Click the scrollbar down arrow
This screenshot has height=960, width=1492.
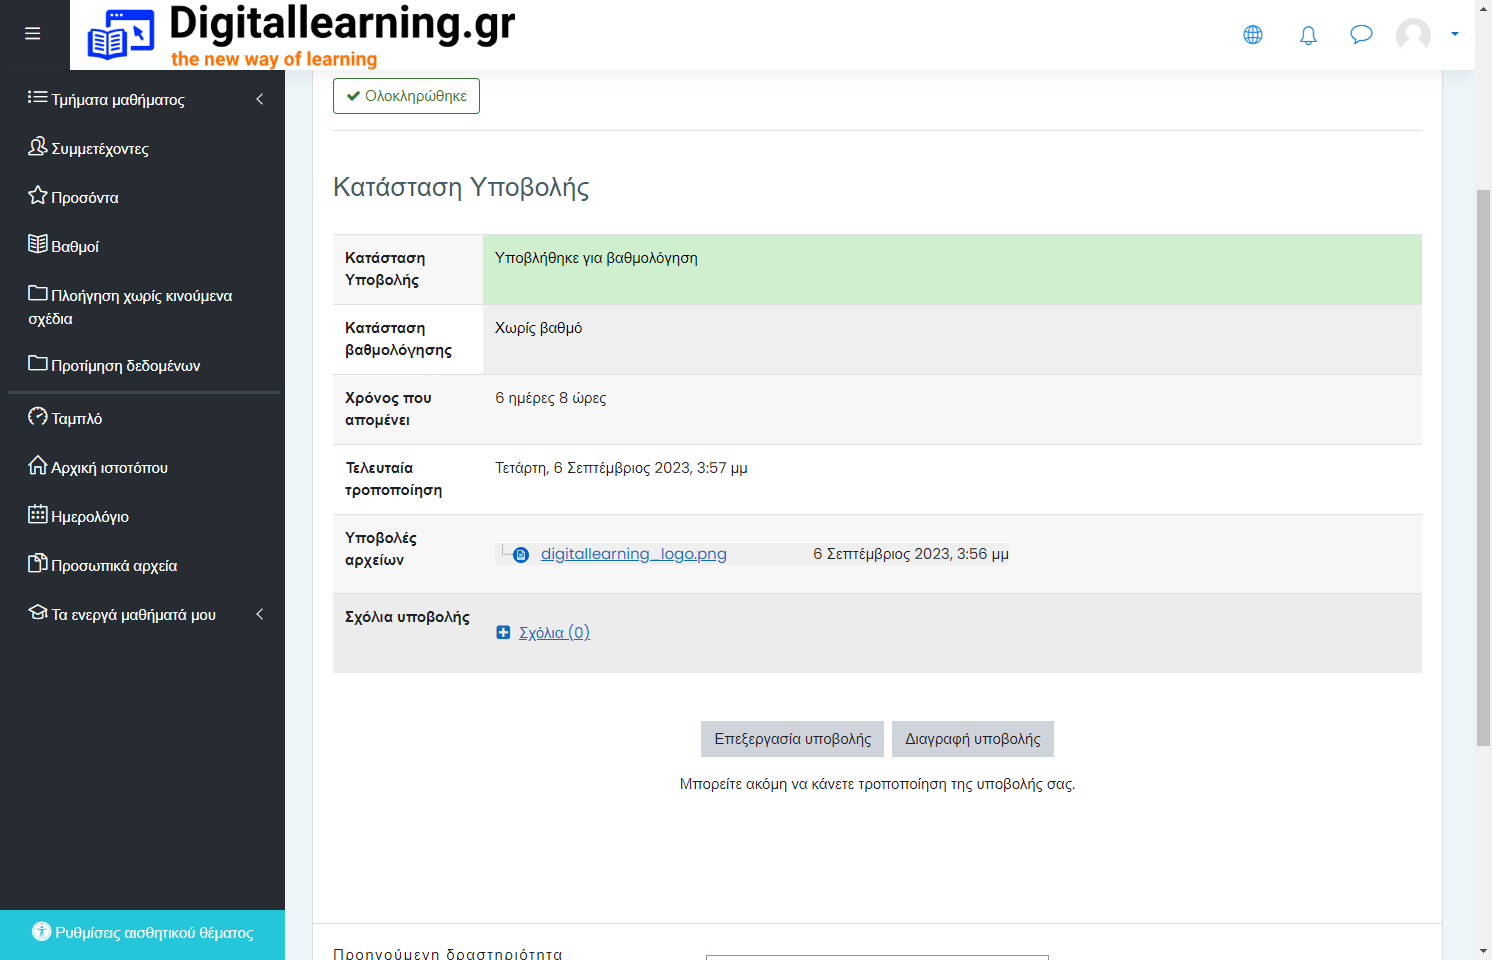click(1484, 951)
